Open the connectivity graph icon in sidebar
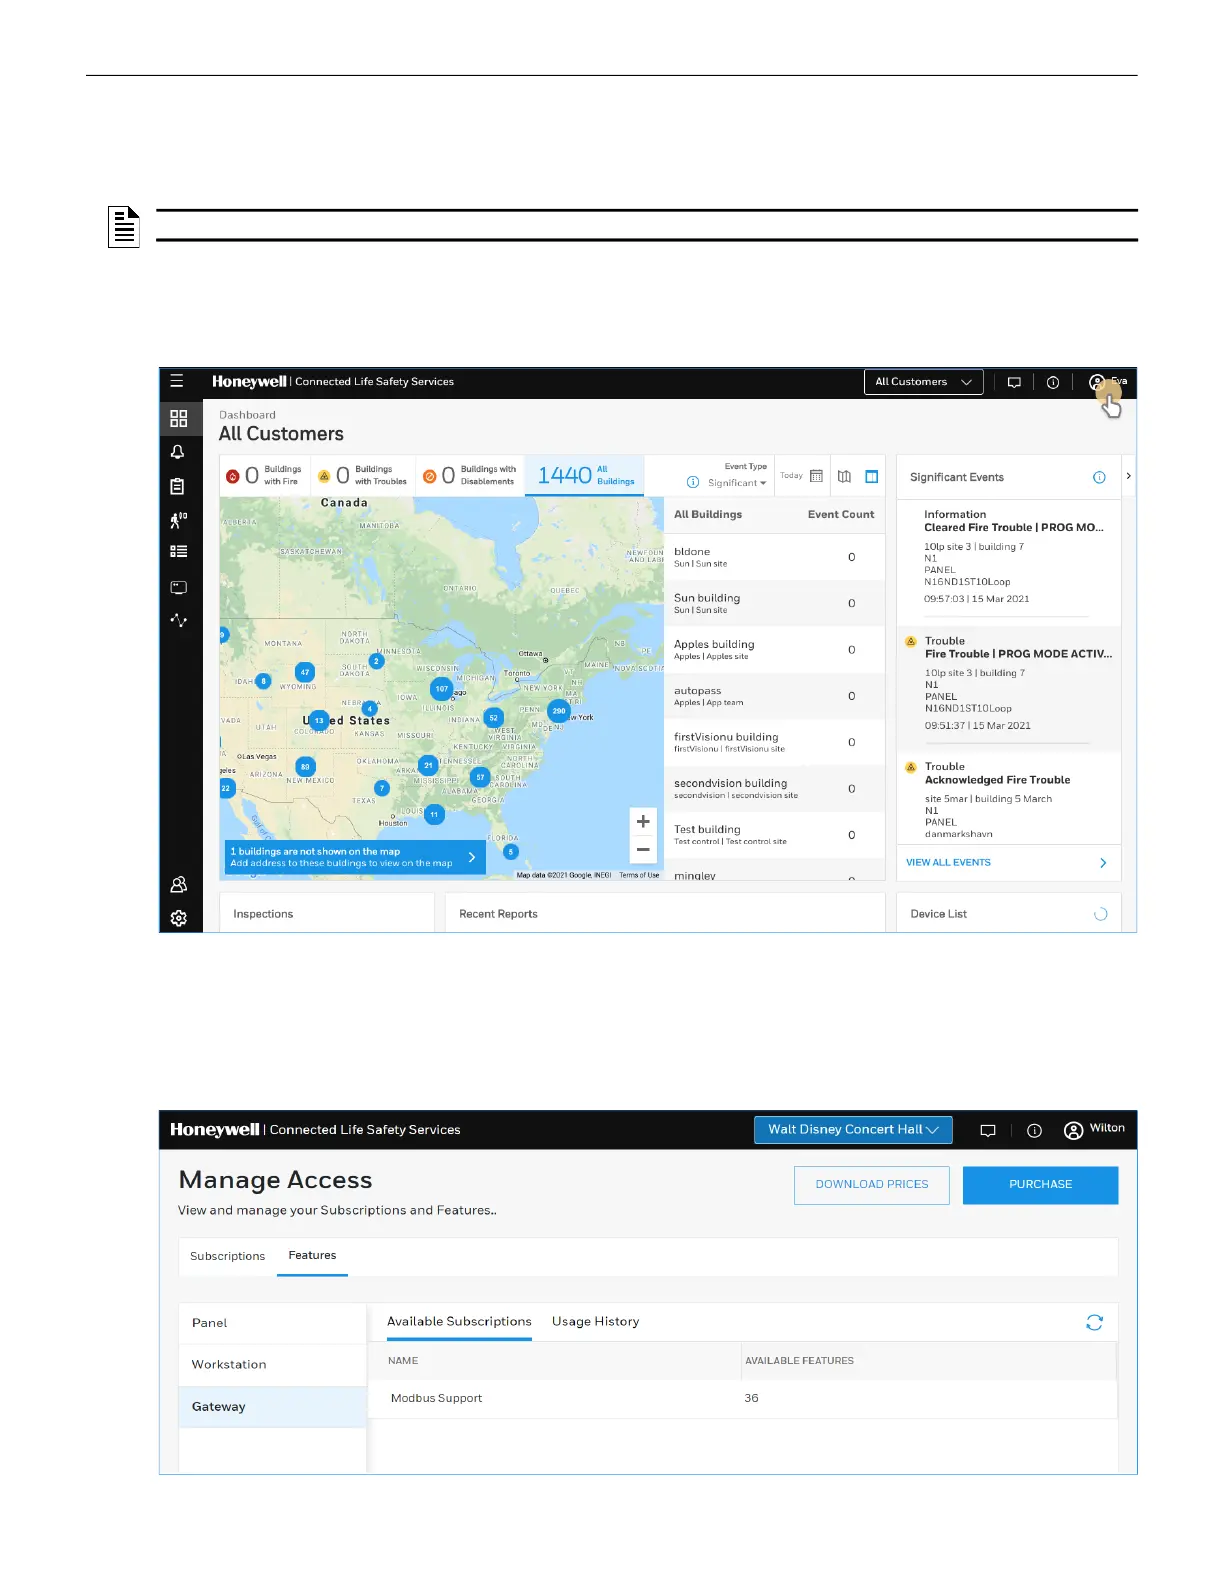 click(179, 620)
